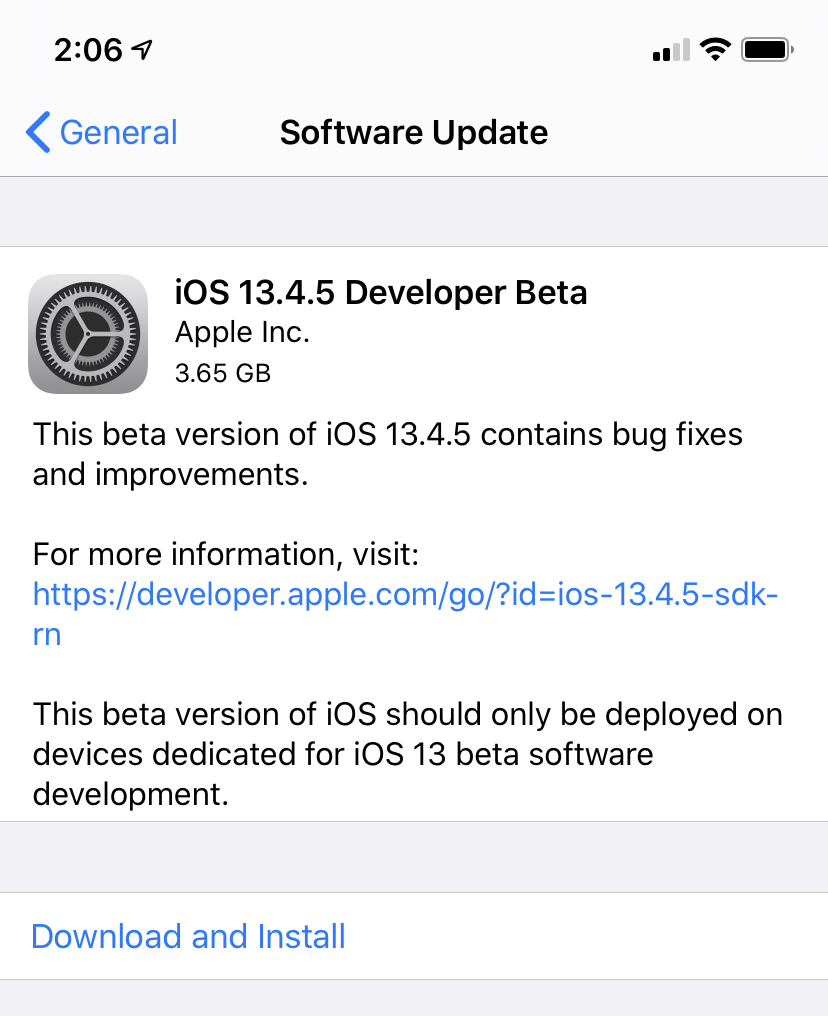The image size is (828, 1016).
Task: Tap the gray gap above the update details
Action: 414,212
